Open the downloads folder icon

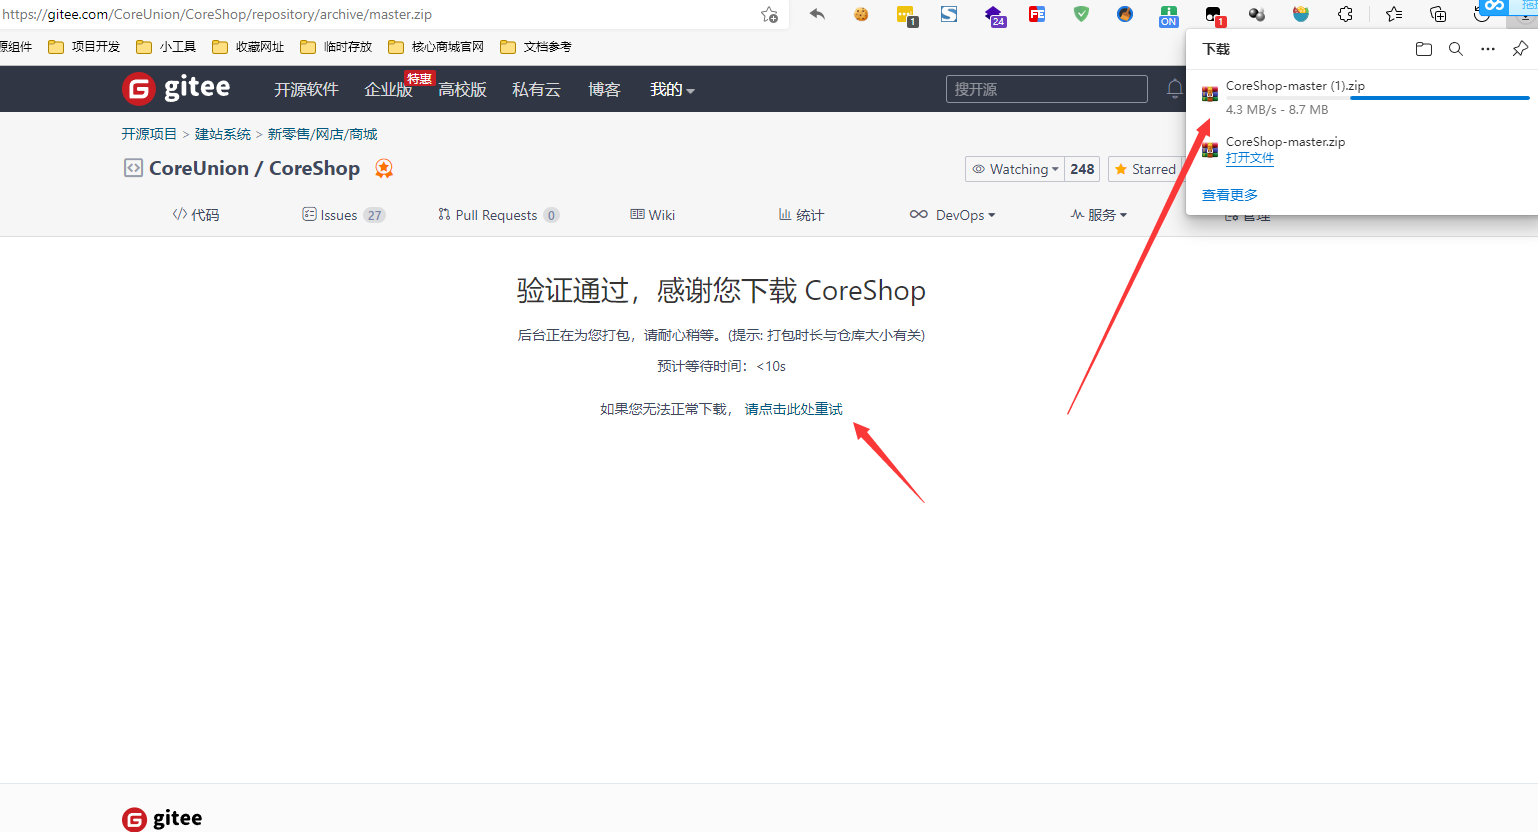tap(1424, 49)
